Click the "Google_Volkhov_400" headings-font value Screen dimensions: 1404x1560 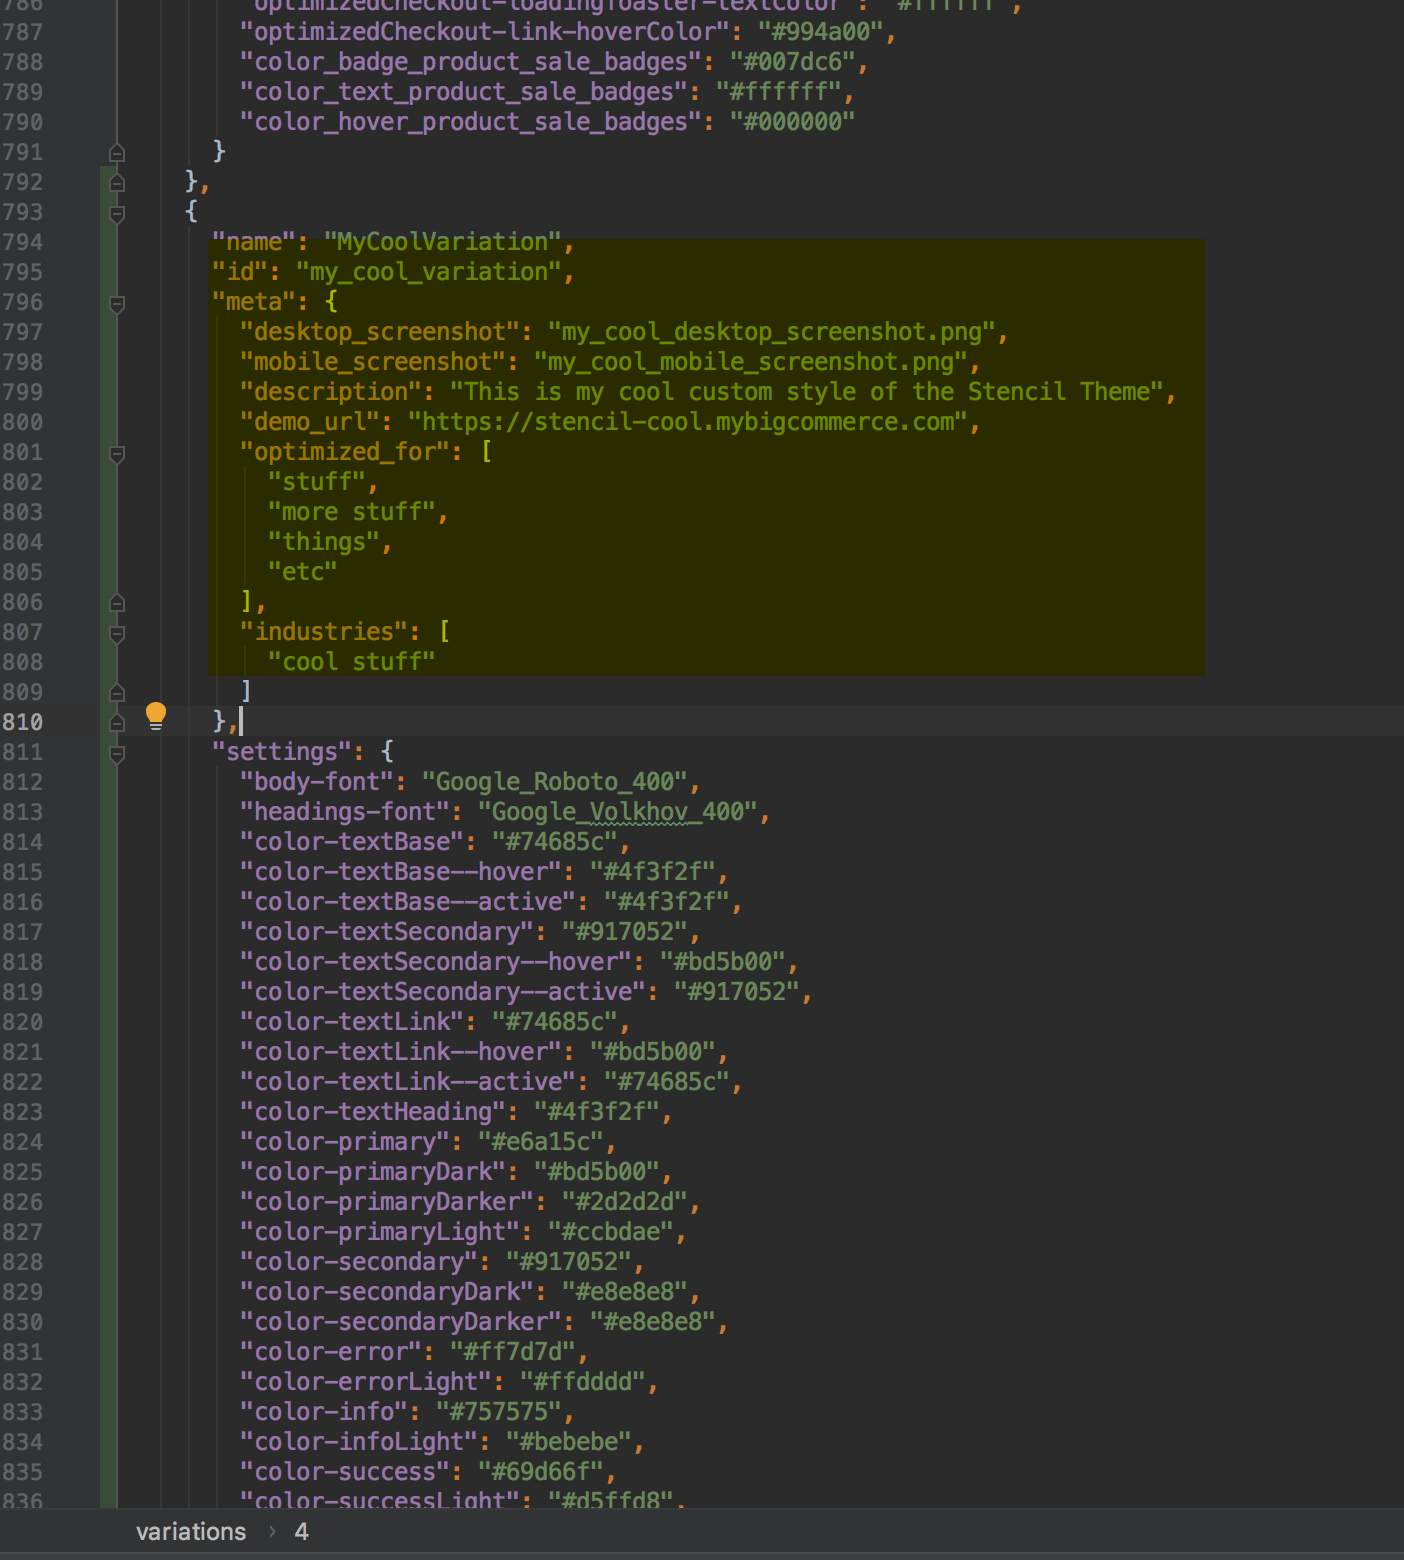tap(617, 812)
